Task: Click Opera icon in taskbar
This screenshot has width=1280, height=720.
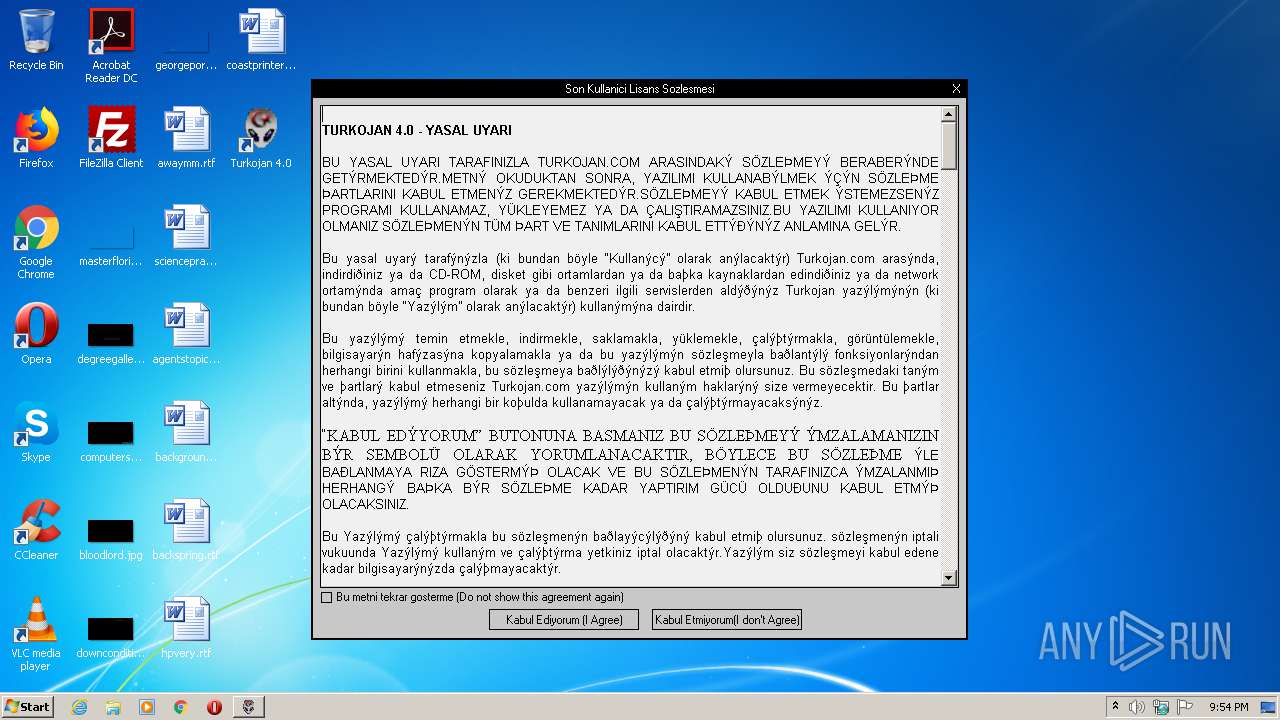Action: point(214,707)
